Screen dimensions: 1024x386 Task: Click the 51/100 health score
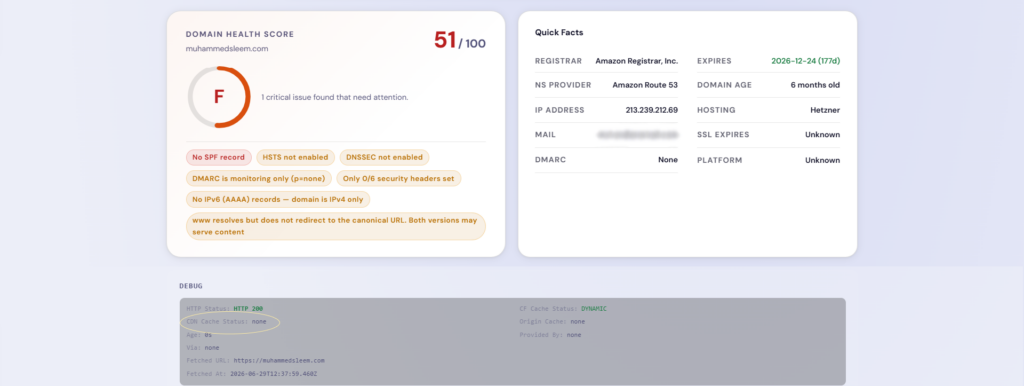pos(460,41)
